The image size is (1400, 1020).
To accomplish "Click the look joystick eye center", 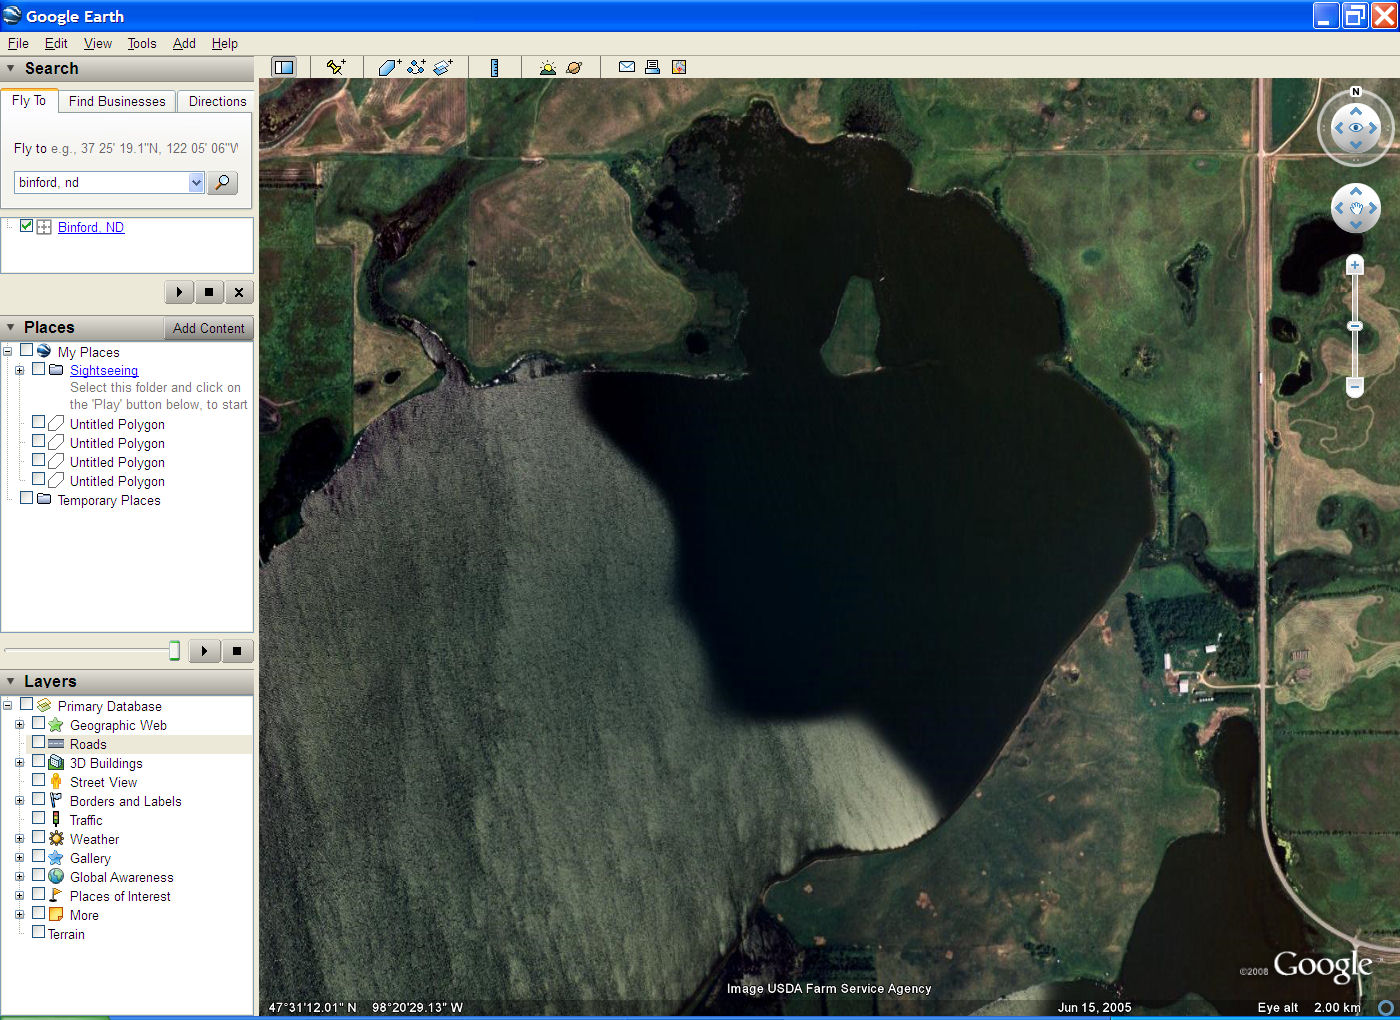I will pos(1356,128).
